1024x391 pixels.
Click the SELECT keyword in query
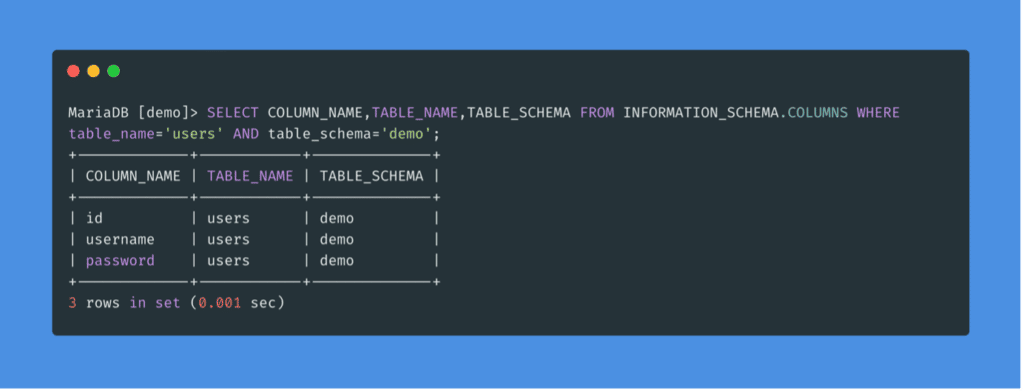(232, 113)
